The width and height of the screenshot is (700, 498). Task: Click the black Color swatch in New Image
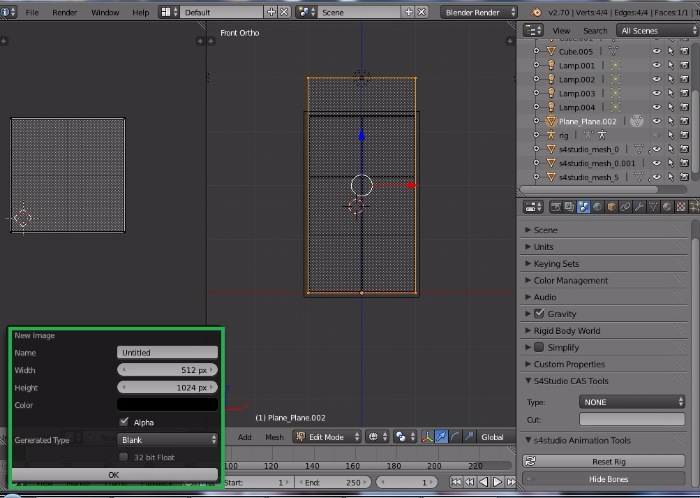coord(167,405)
